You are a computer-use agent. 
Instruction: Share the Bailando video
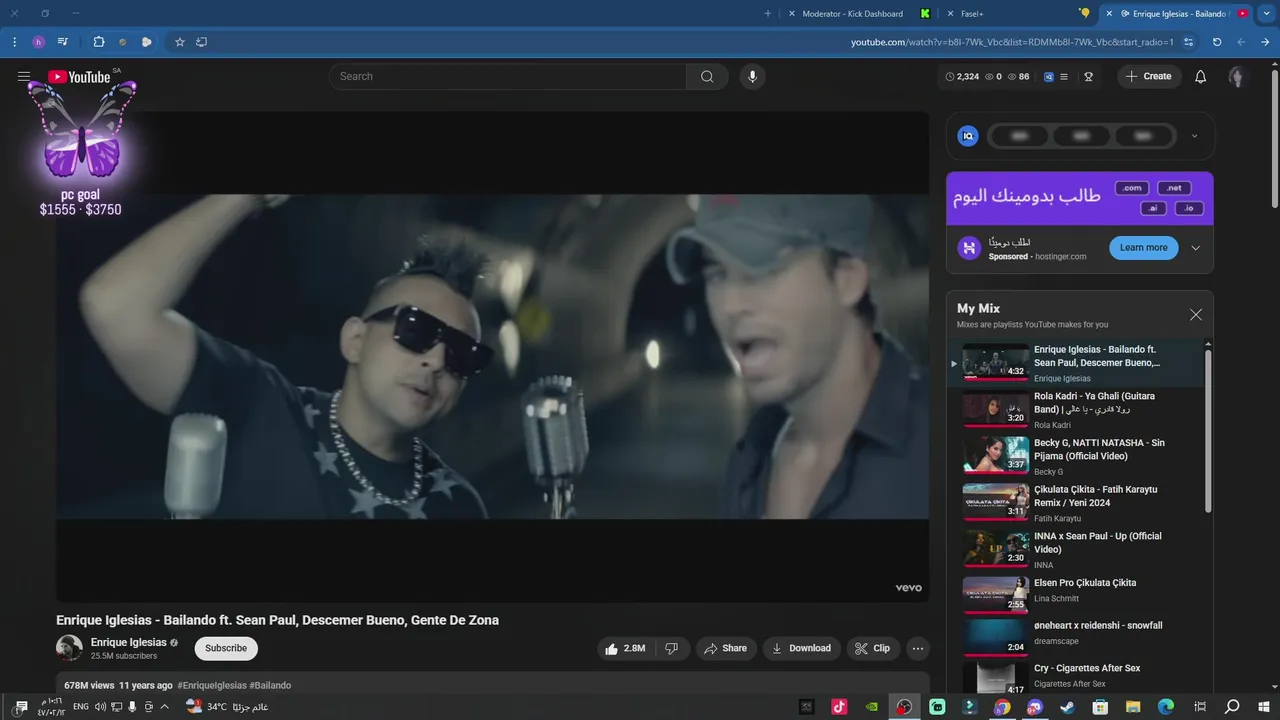[726, 648]
